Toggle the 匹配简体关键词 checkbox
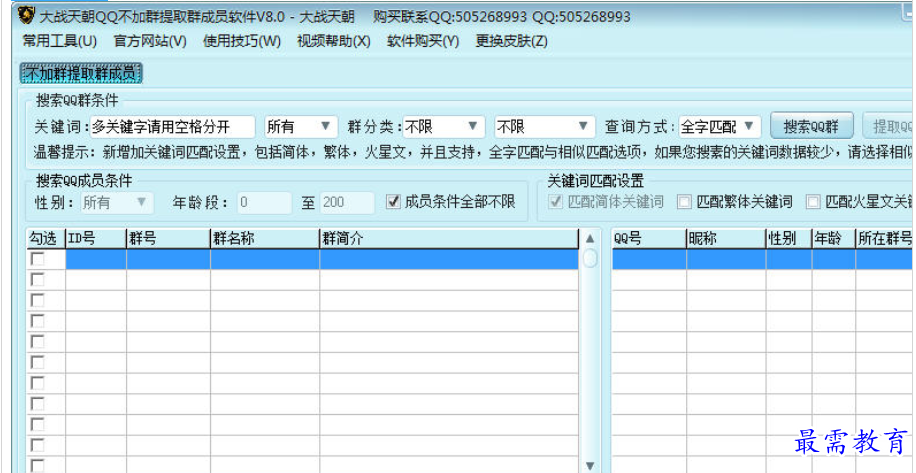Viewport: 916px width, 473px height. pyautogui.click(x=556, y=202)
